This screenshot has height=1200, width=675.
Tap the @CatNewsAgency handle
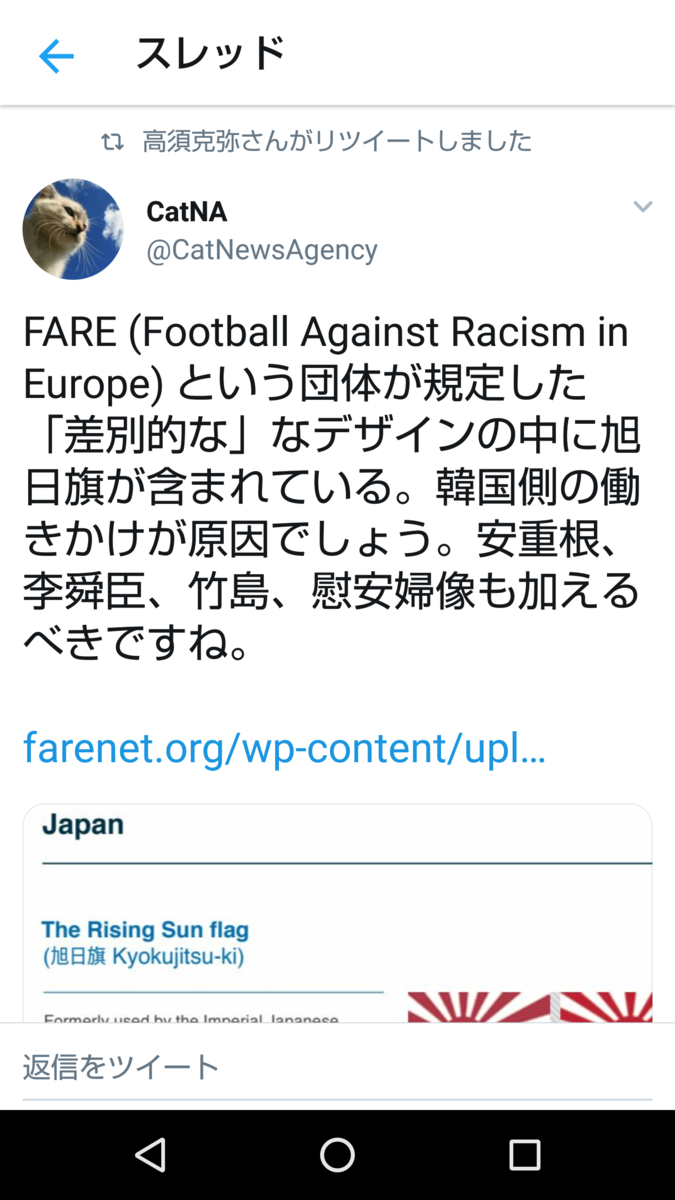262,250
